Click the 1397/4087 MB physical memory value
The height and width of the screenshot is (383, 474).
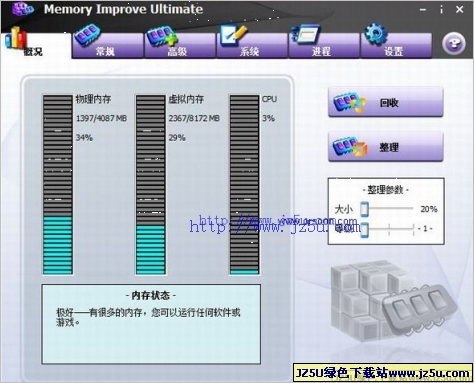point(101,118)
